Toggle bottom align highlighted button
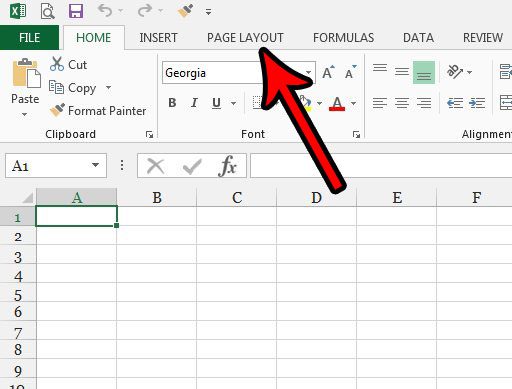This screenshot has width=512, height=389. (x=424, y=72)
